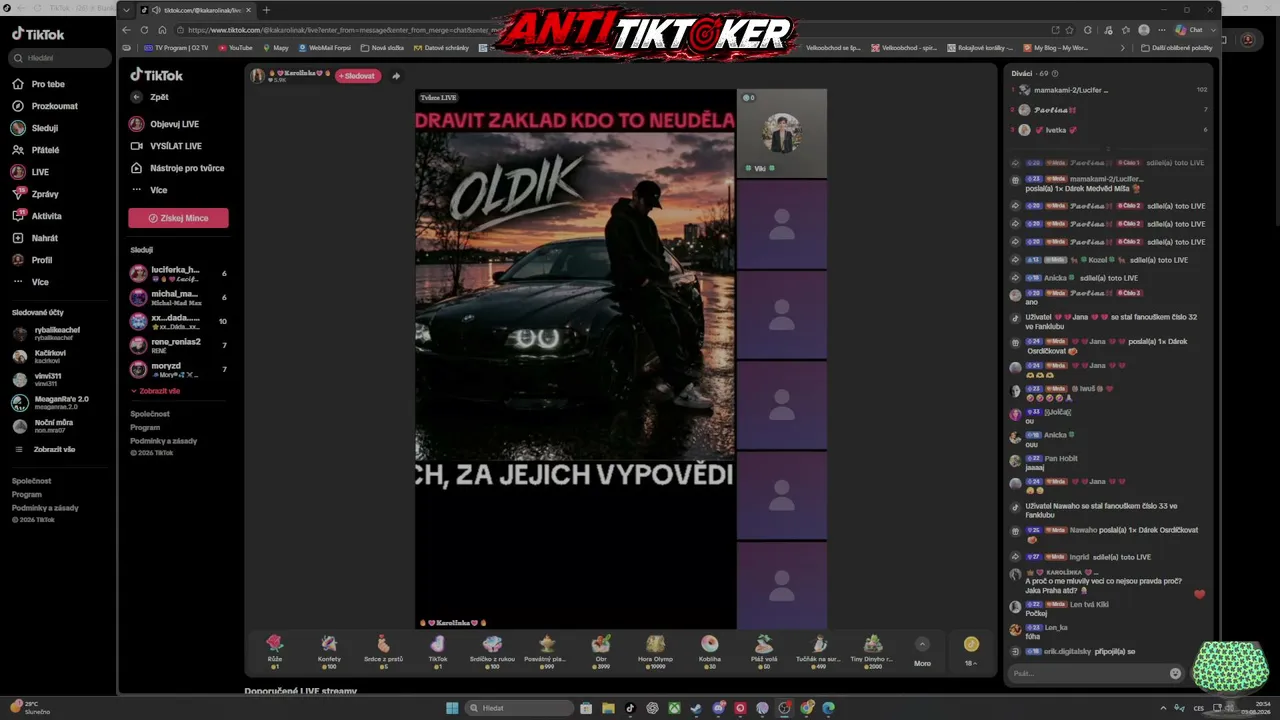The image size is (1280, 720).
Task: Open Kačírkovi account
Action: click(40, 356)
